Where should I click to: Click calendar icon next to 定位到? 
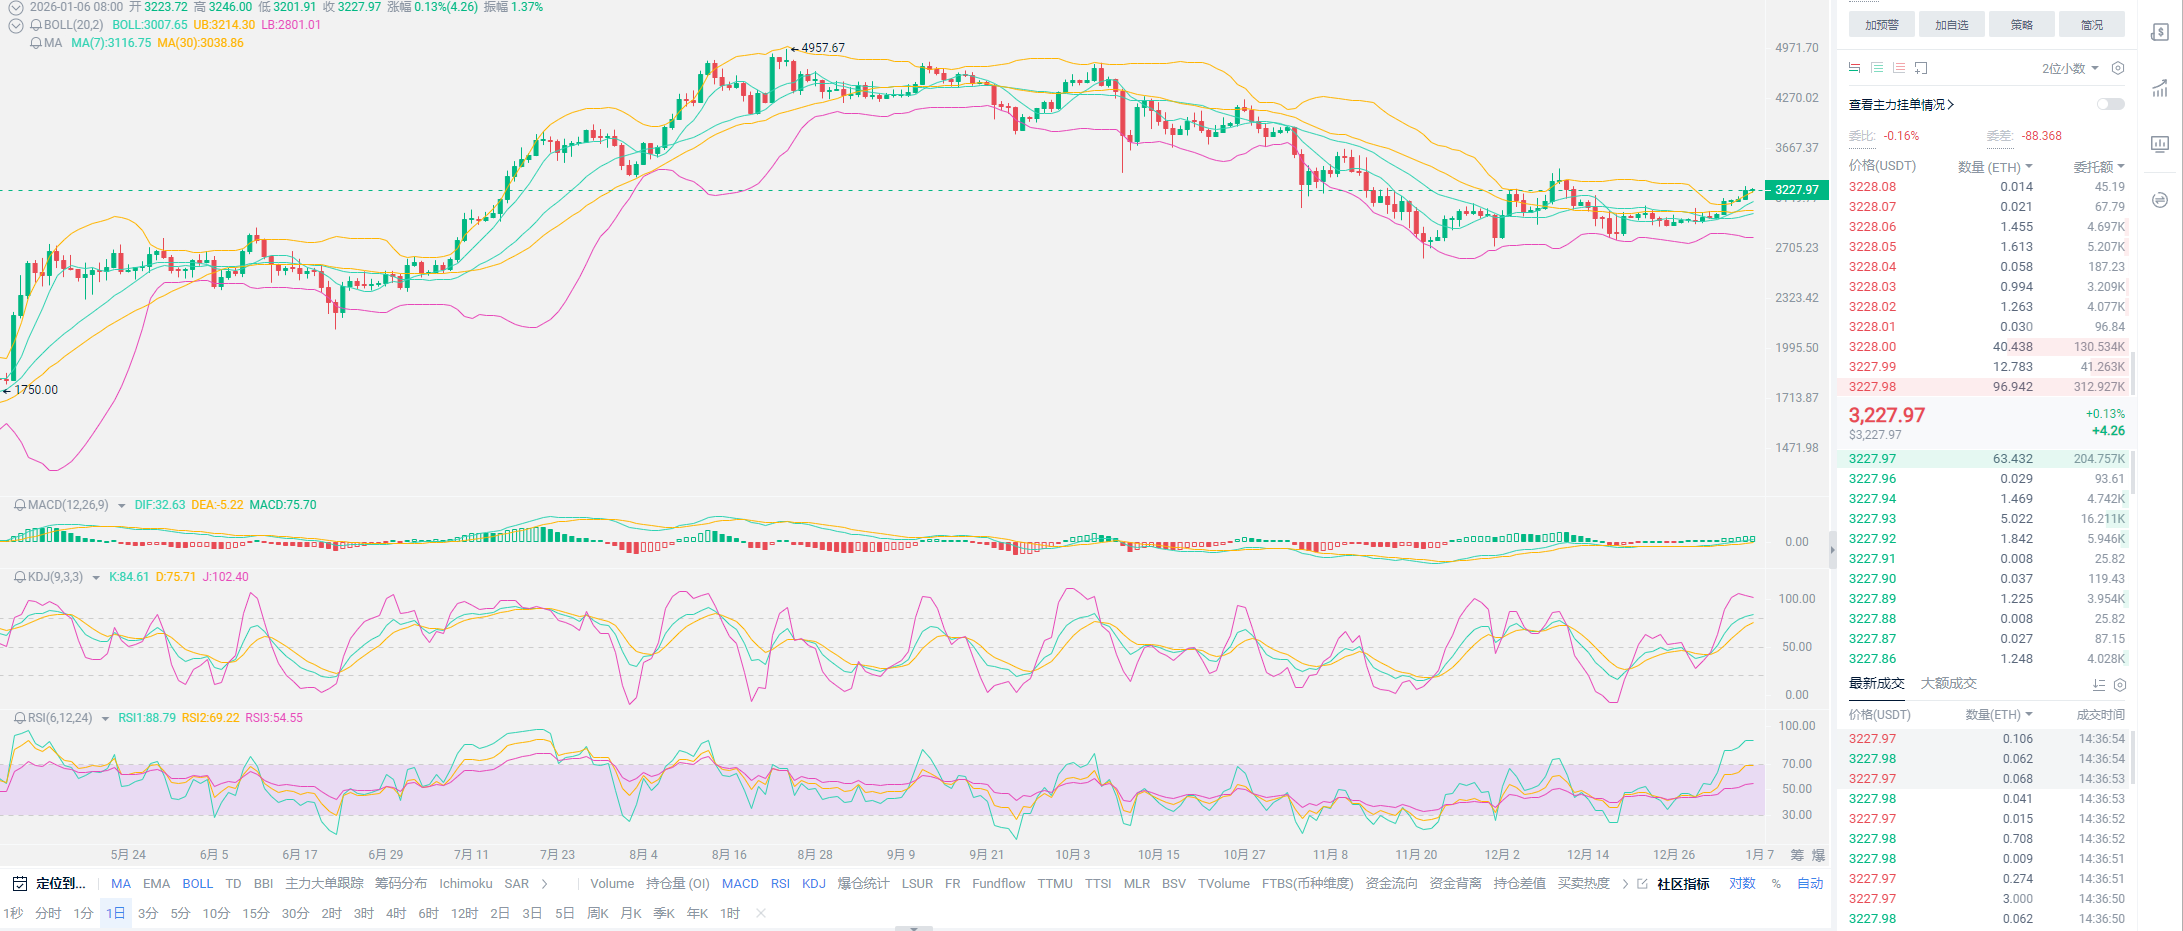coord(19,883)
